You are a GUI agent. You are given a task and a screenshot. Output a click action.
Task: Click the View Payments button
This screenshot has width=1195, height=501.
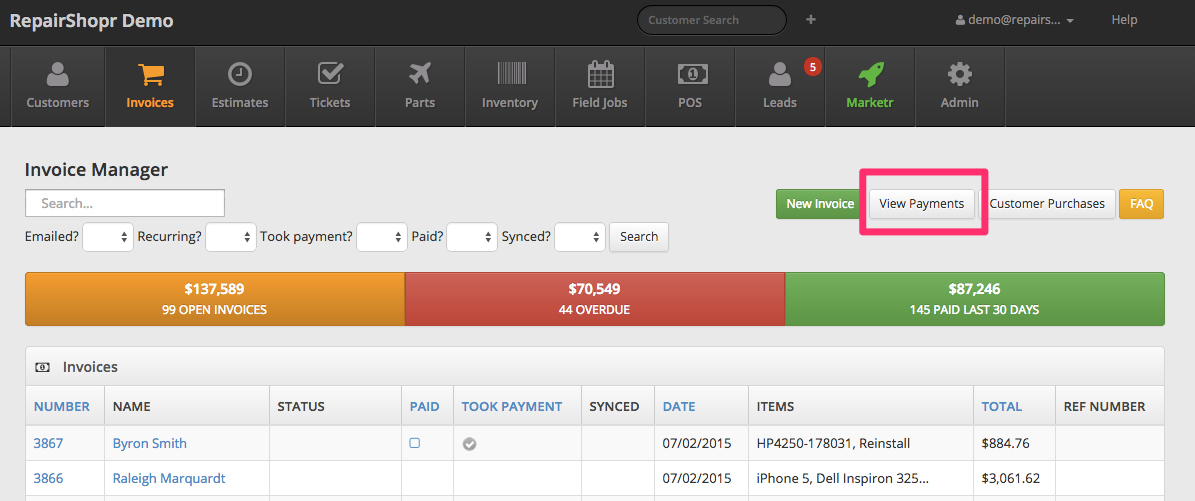click(x=921, y=204)
